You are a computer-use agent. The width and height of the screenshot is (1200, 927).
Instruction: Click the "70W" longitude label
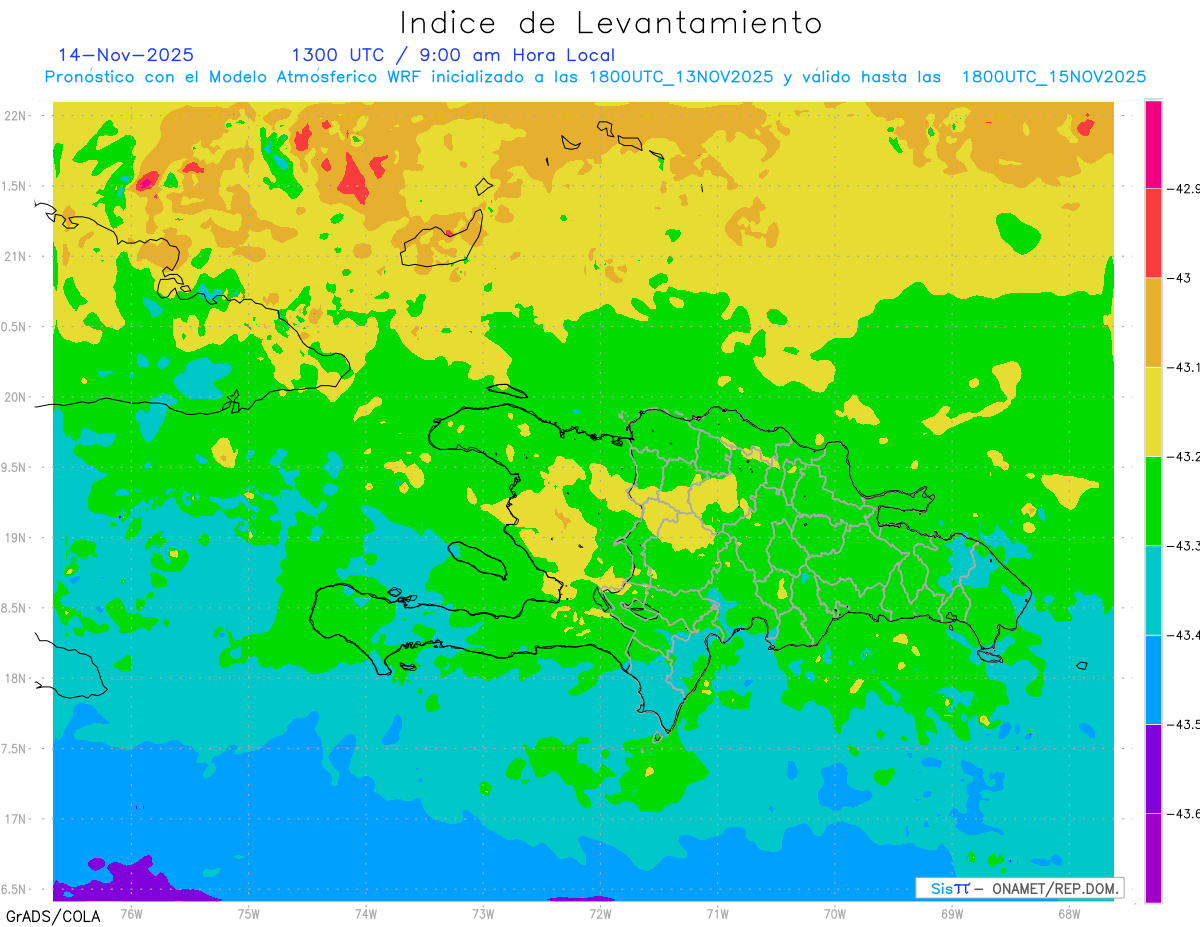pos(835,913)
